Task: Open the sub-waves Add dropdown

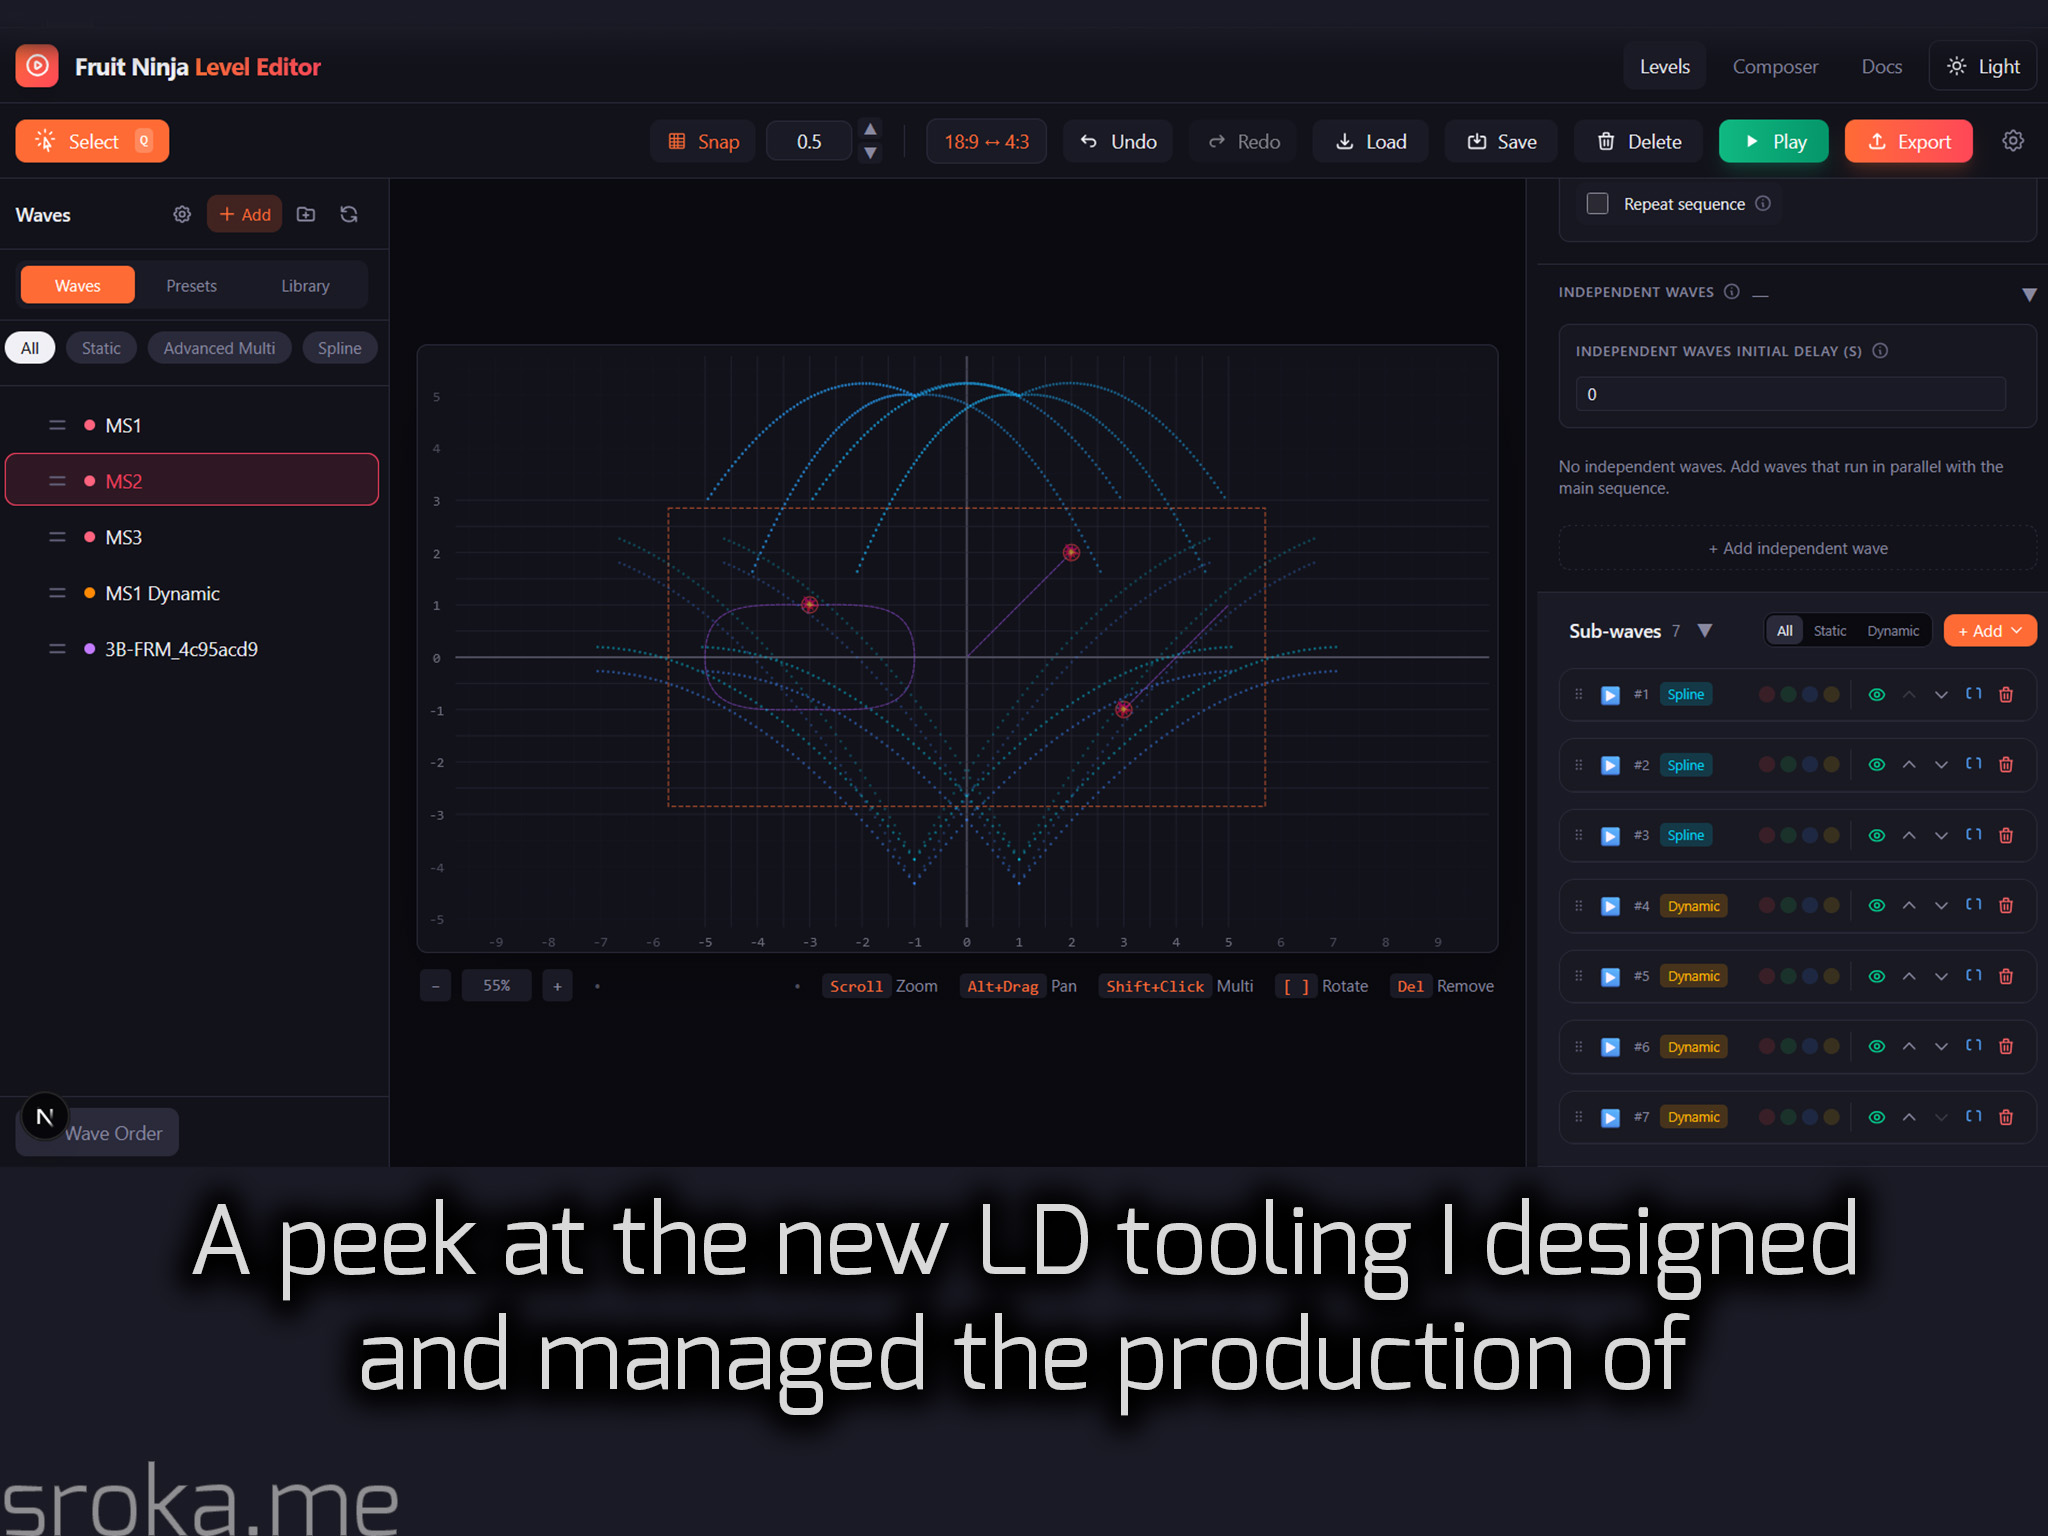Action: pos(1990,631)
